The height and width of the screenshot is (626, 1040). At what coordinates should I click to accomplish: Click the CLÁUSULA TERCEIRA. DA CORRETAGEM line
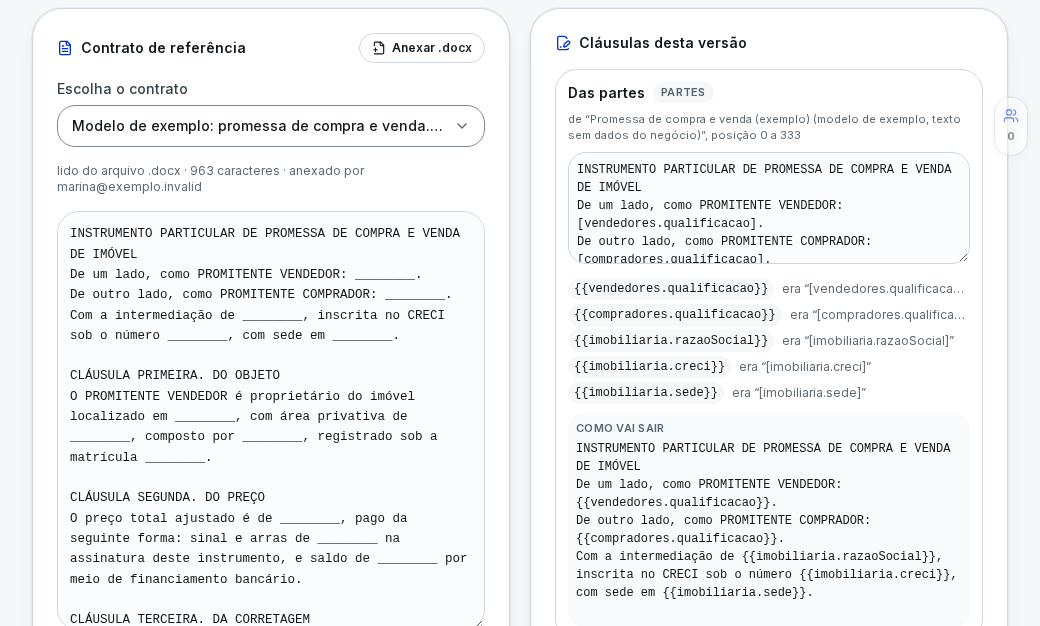[190, 619]
